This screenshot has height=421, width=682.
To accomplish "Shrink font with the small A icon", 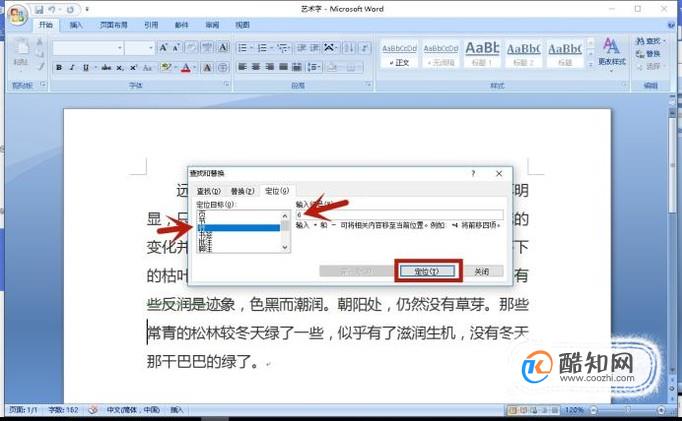I will (176, 47).
